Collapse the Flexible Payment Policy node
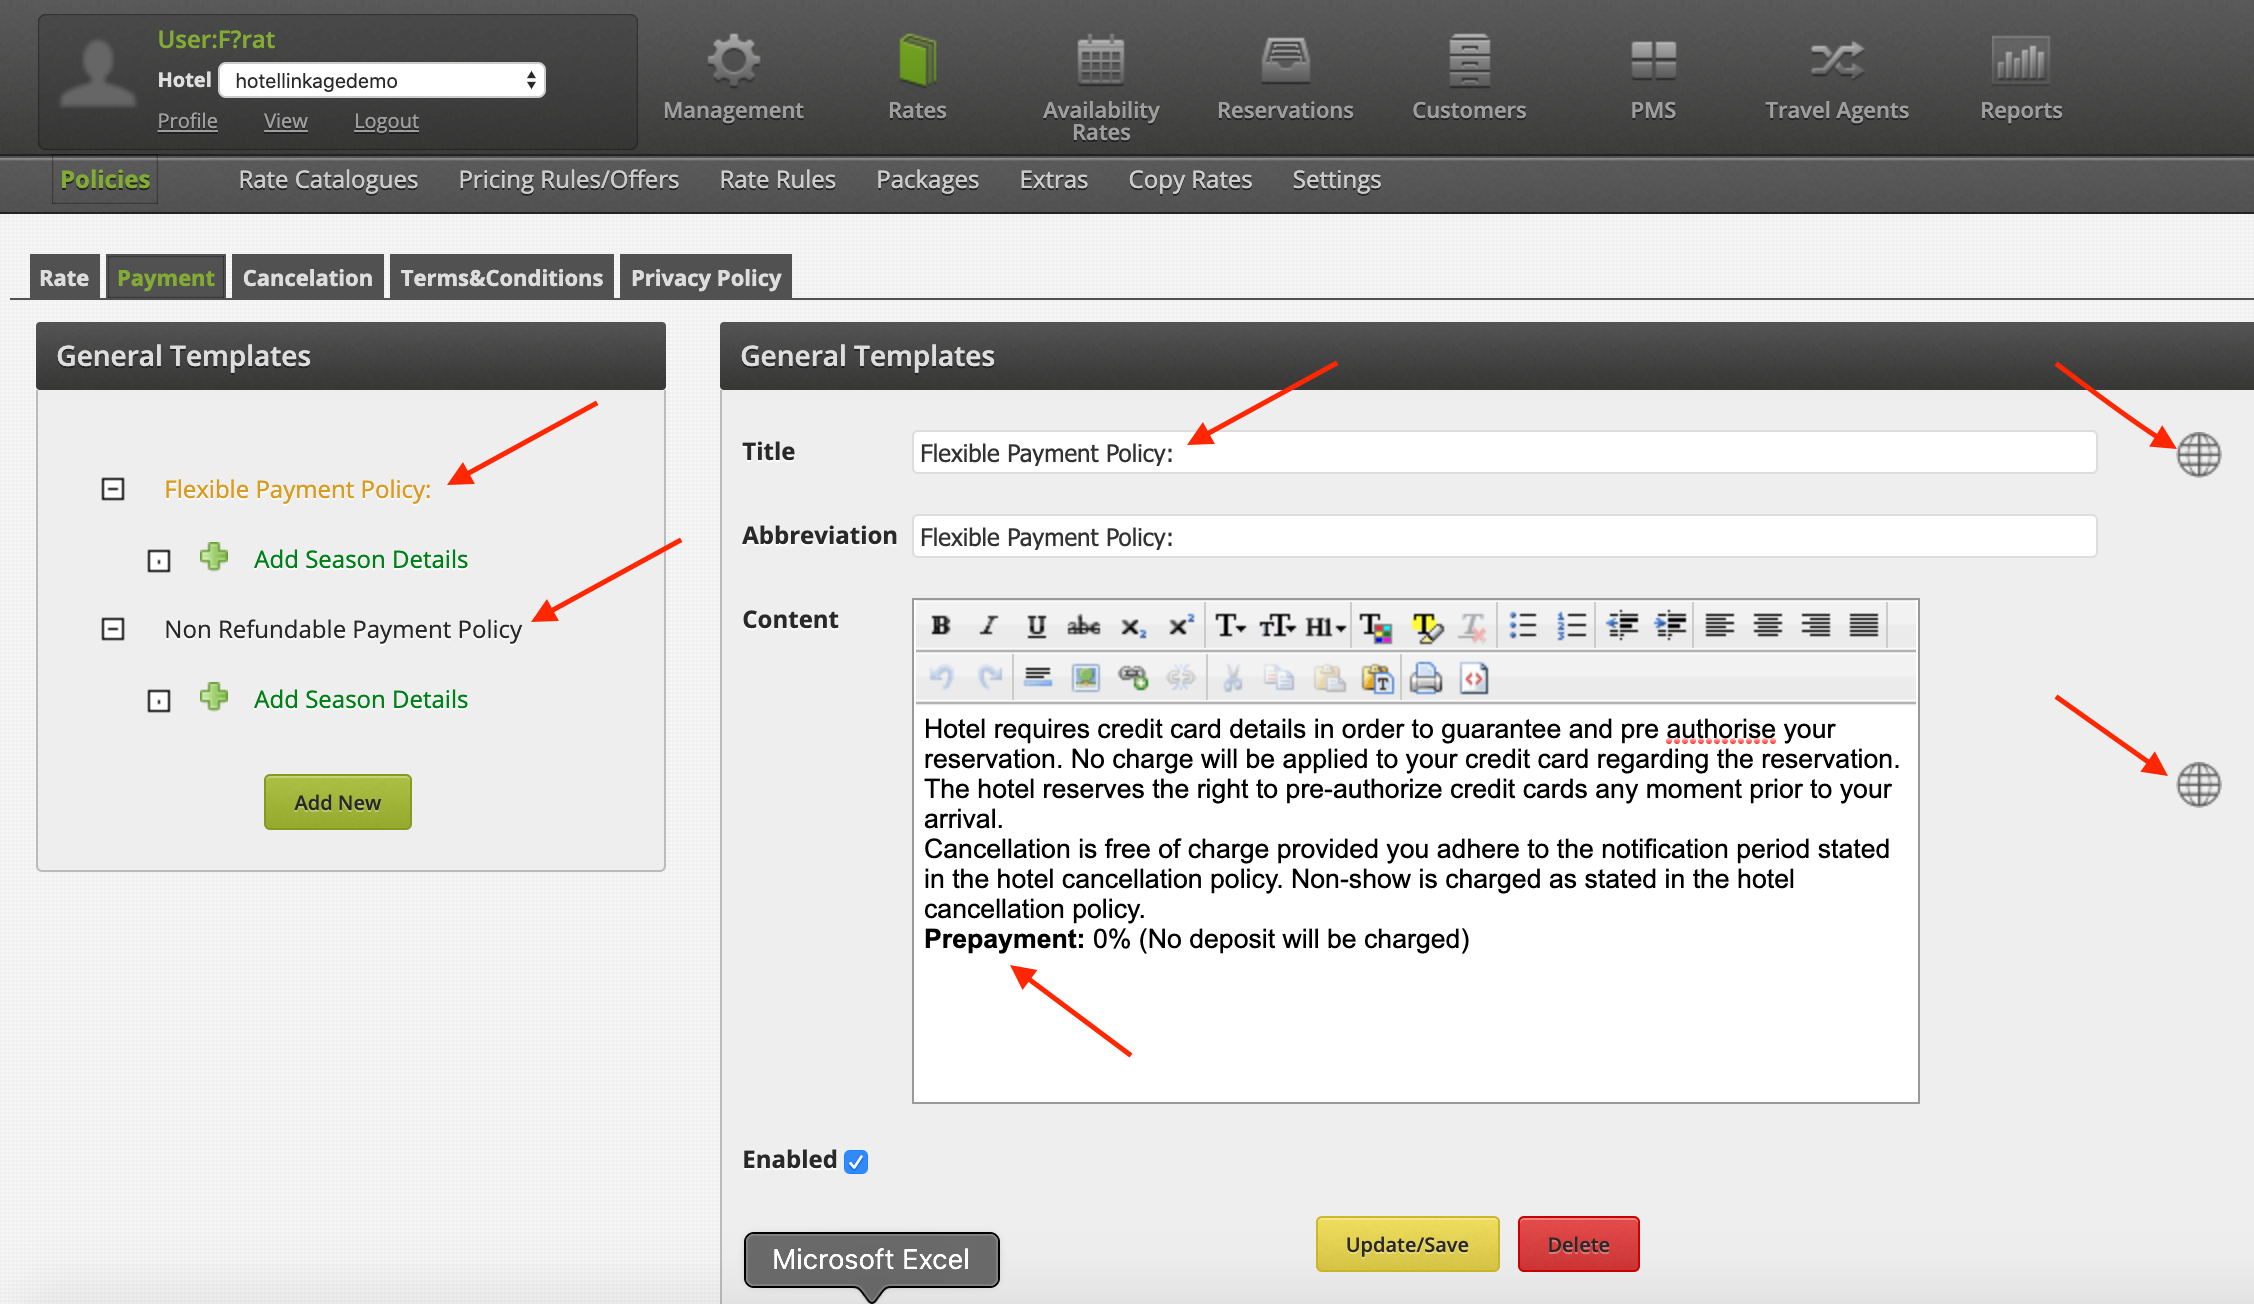The height and width of the screenshot is (1304, 2254). pyautogui.click(x=113, y=489)
